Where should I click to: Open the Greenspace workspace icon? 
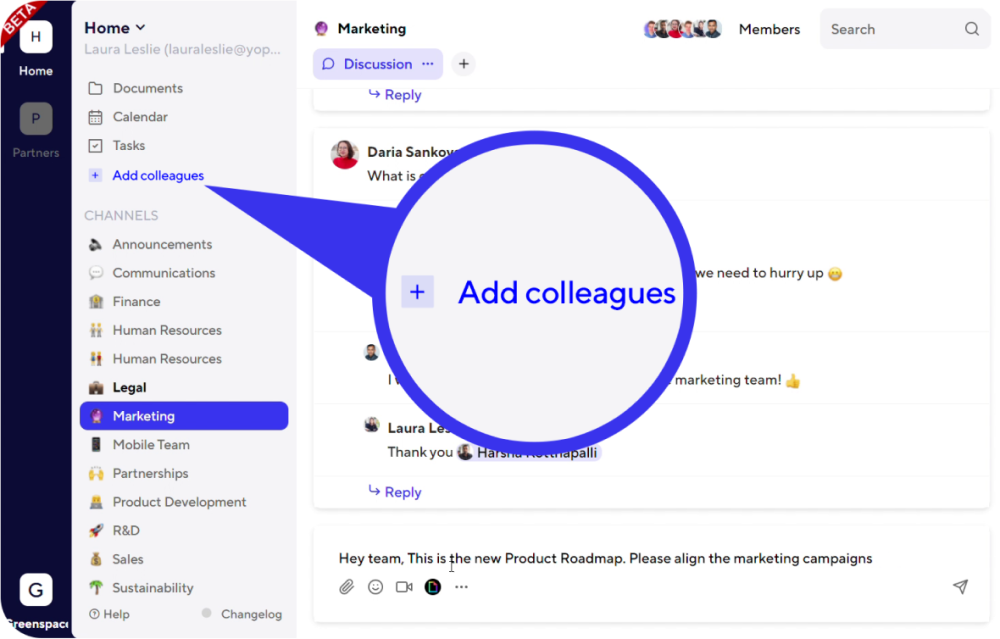[36, 590]
